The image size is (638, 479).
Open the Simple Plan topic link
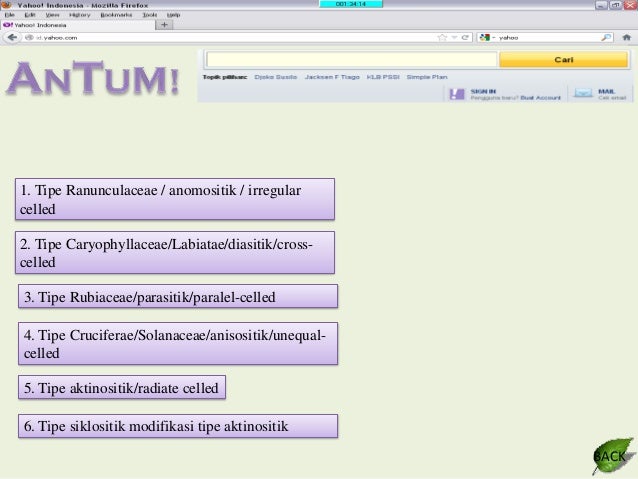[427, 77]
